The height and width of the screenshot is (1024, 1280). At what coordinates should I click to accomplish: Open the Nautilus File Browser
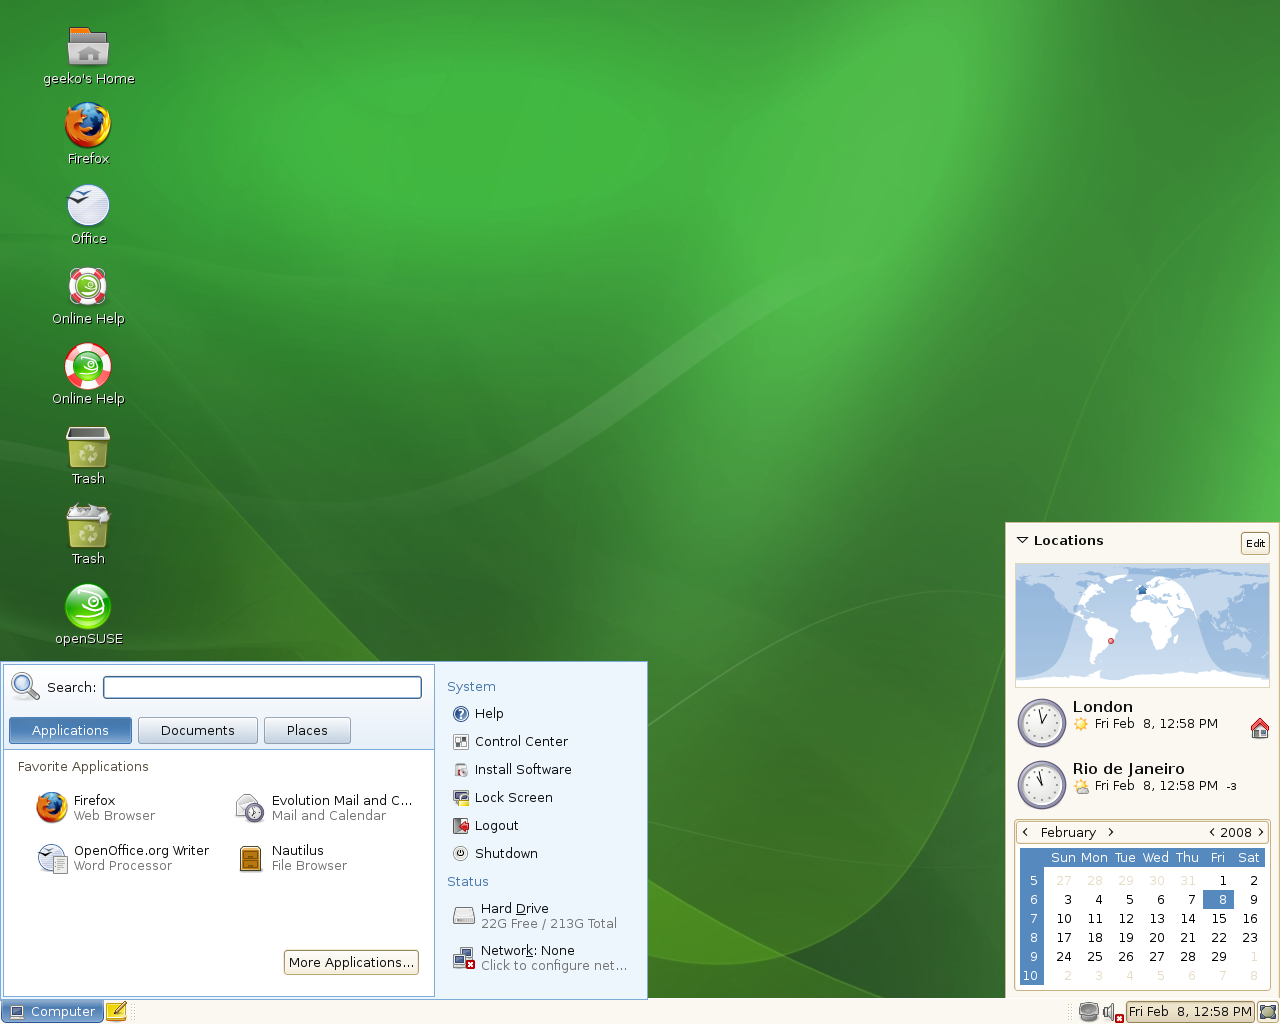300,857
